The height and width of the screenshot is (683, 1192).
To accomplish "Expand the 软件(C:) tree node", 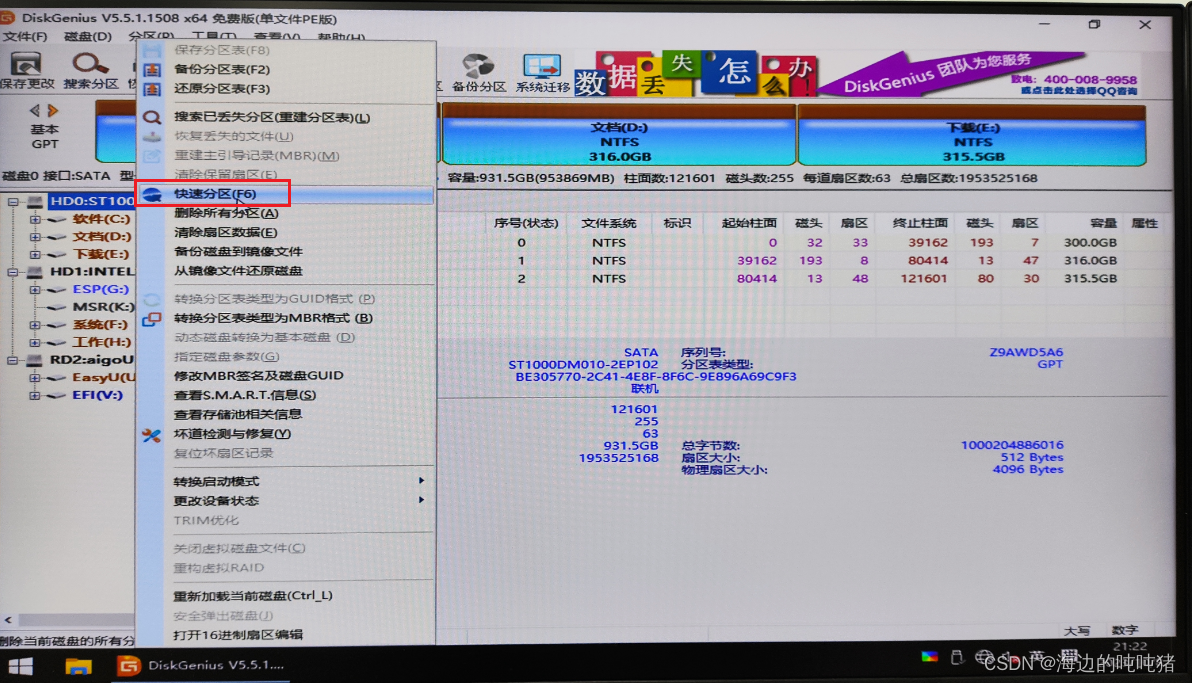I will click(35, 219).
